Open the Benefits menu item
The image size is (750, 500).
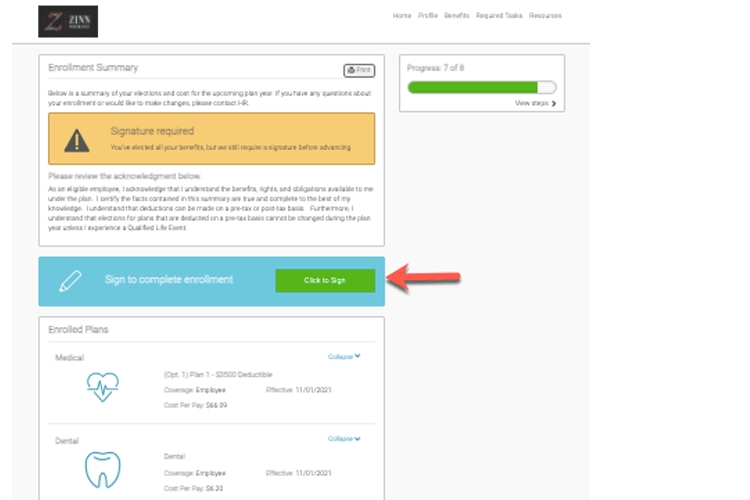pyautogui.click(x=457, y=16)
